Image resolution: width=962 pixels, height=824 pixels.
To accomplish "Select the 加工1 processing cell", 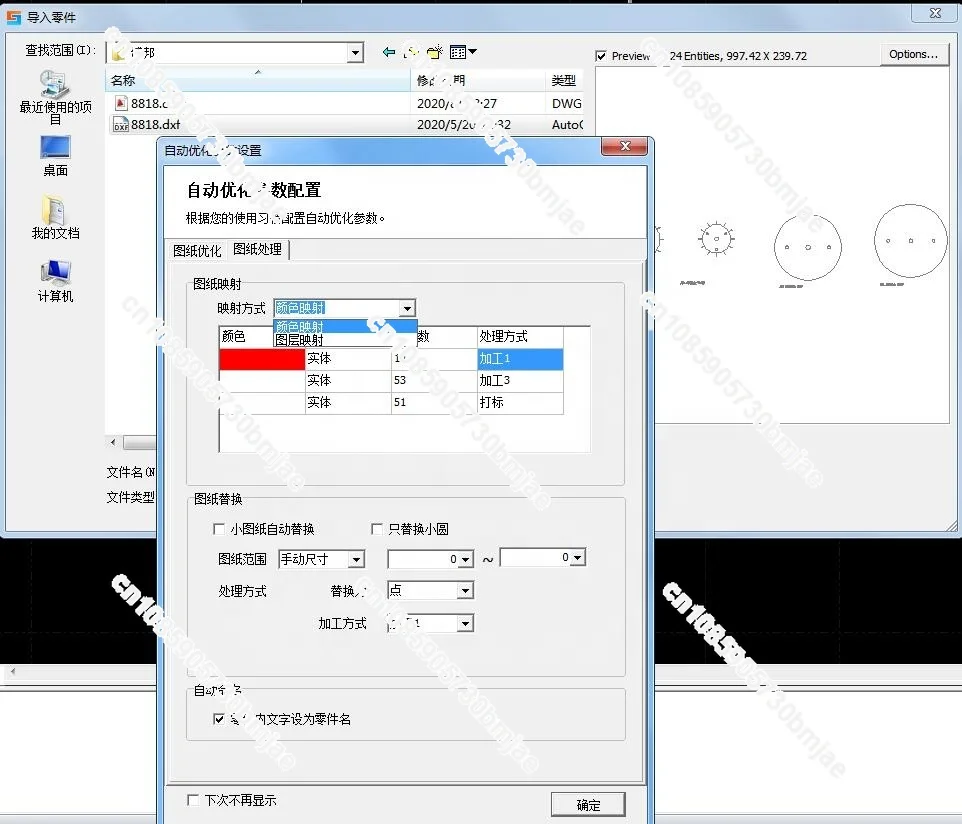I will pos(520,359).
